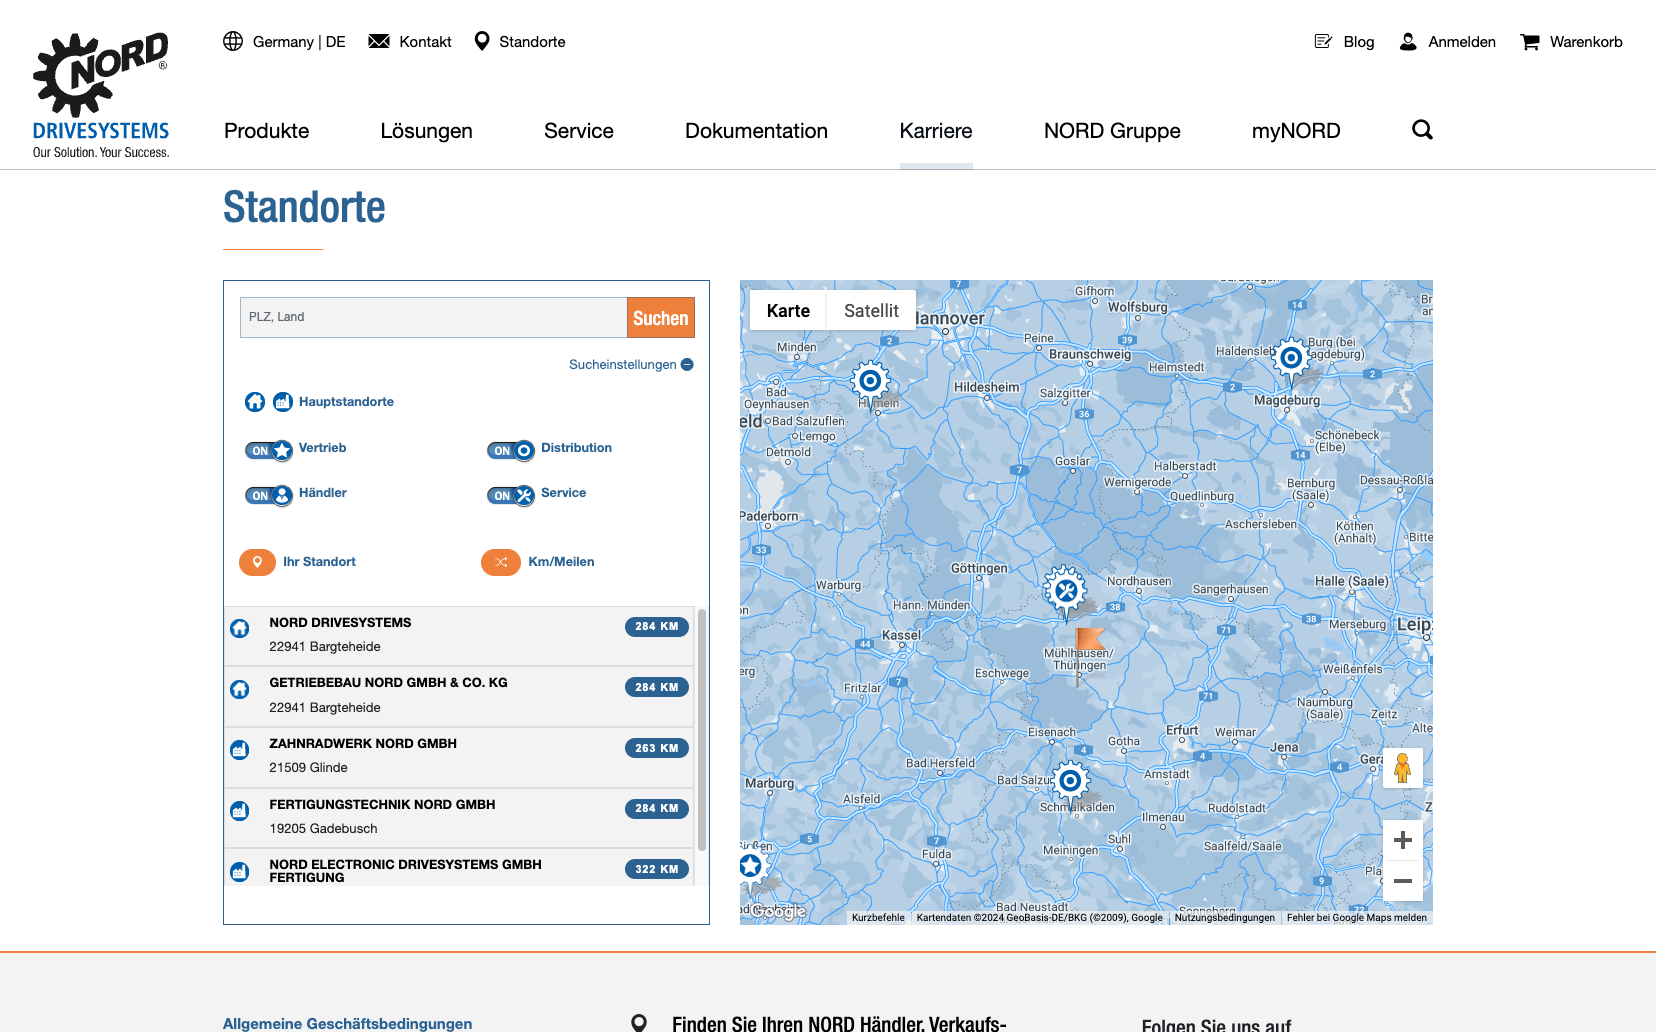This screenshot has width=1656, height=1032.
Task: Click the Hauptstandorte factory icon
Action: pos(283,402)
